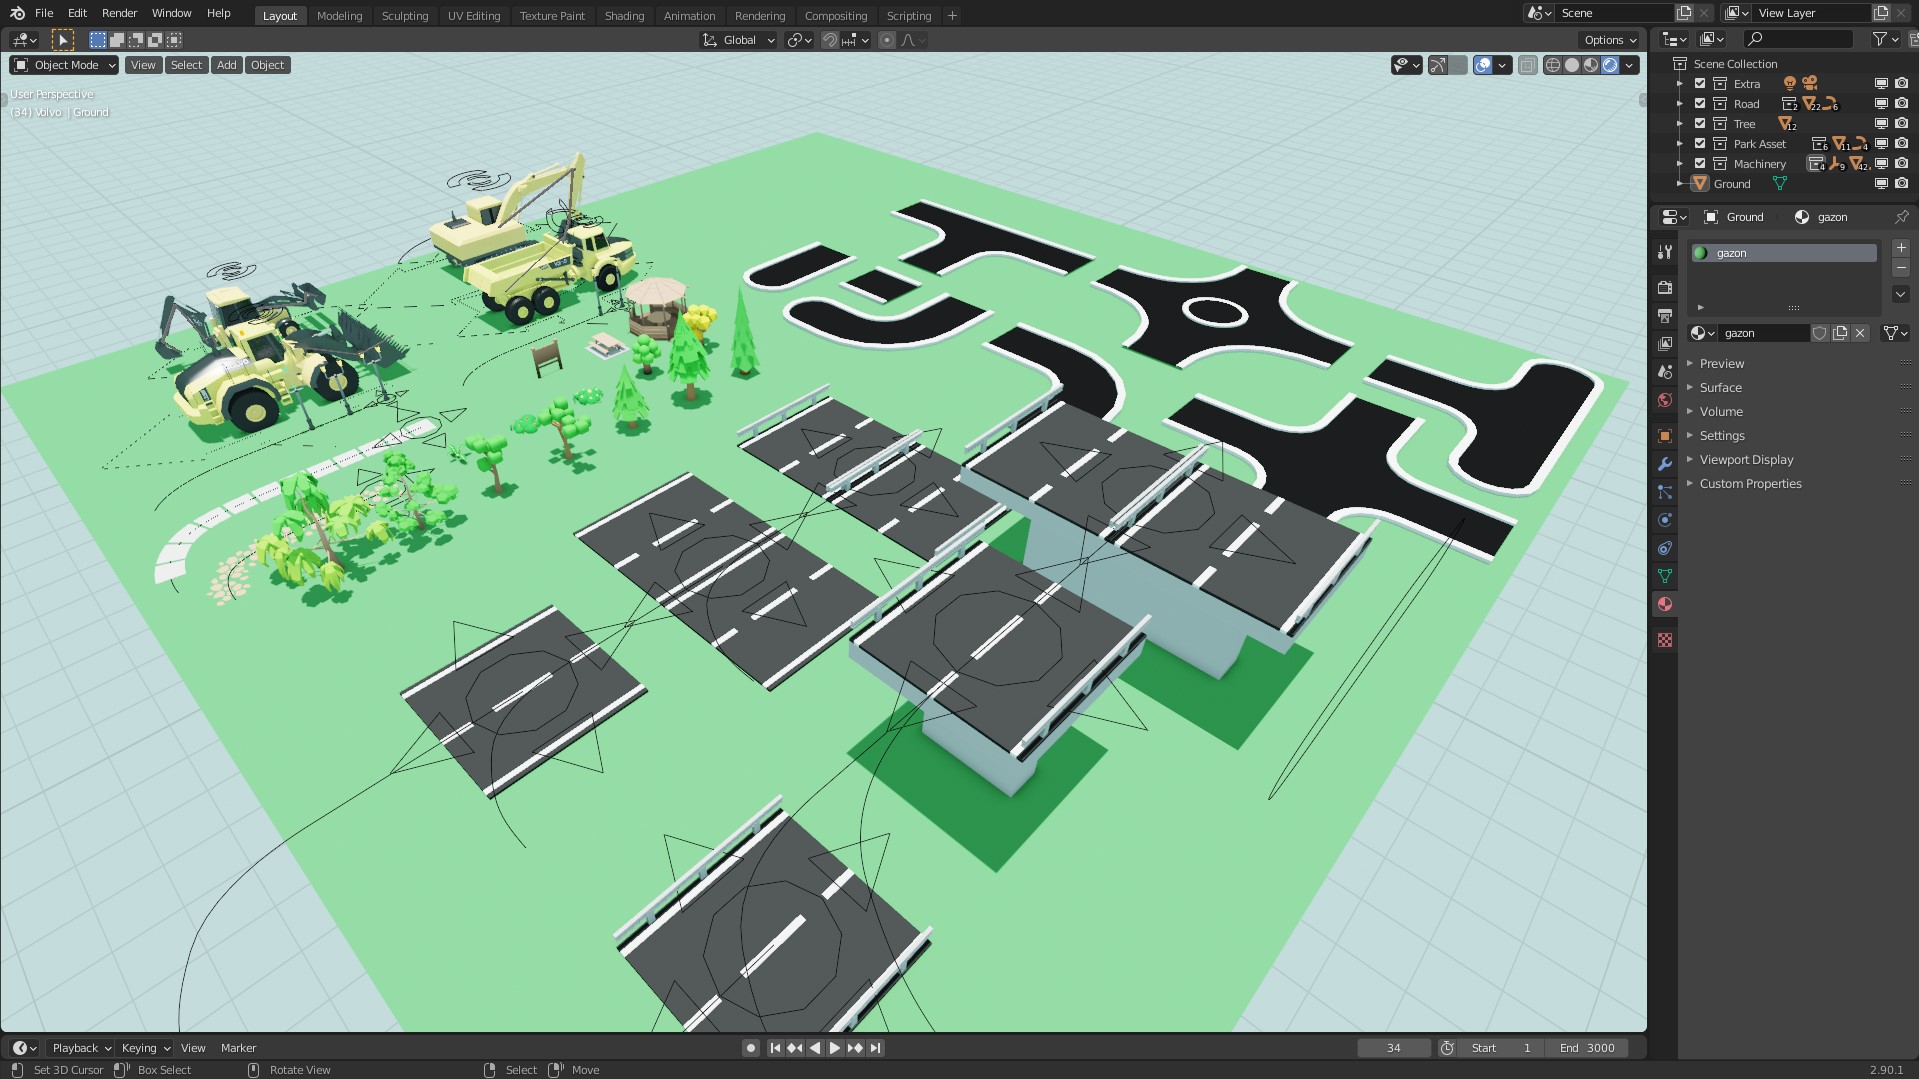The image size is (1919, 1079).
Task: Click the green gazon material preview swatch
Action: [x=1699, y=253]
